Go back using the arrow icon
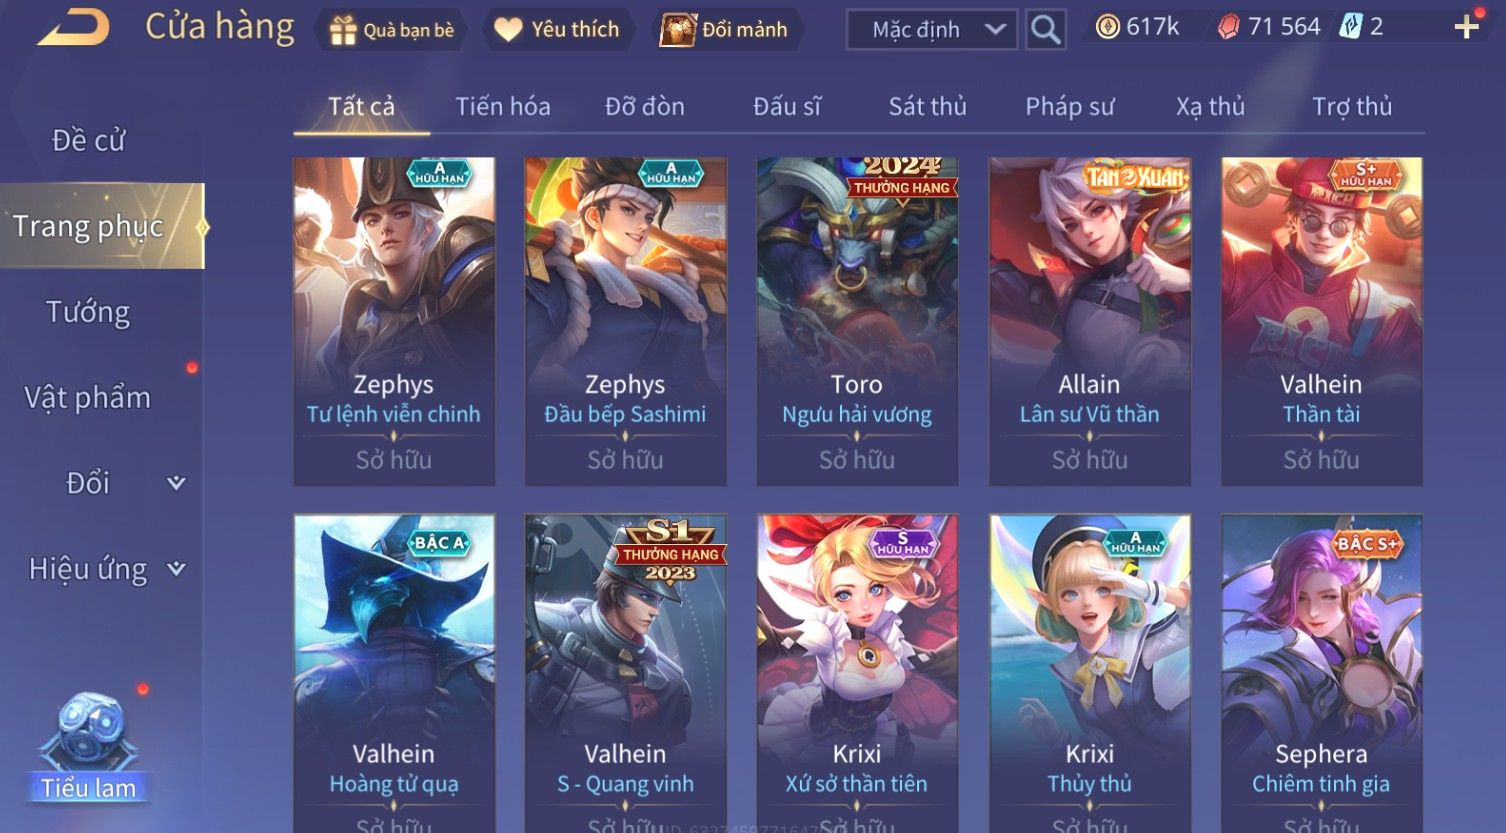Viewport: 1506px width, 833px height. 74,28
